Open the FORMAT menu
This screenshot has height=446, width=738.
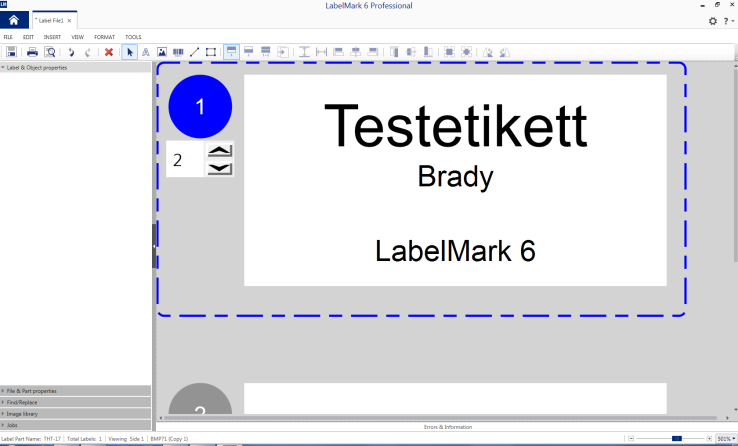click(x=104, y=37)
